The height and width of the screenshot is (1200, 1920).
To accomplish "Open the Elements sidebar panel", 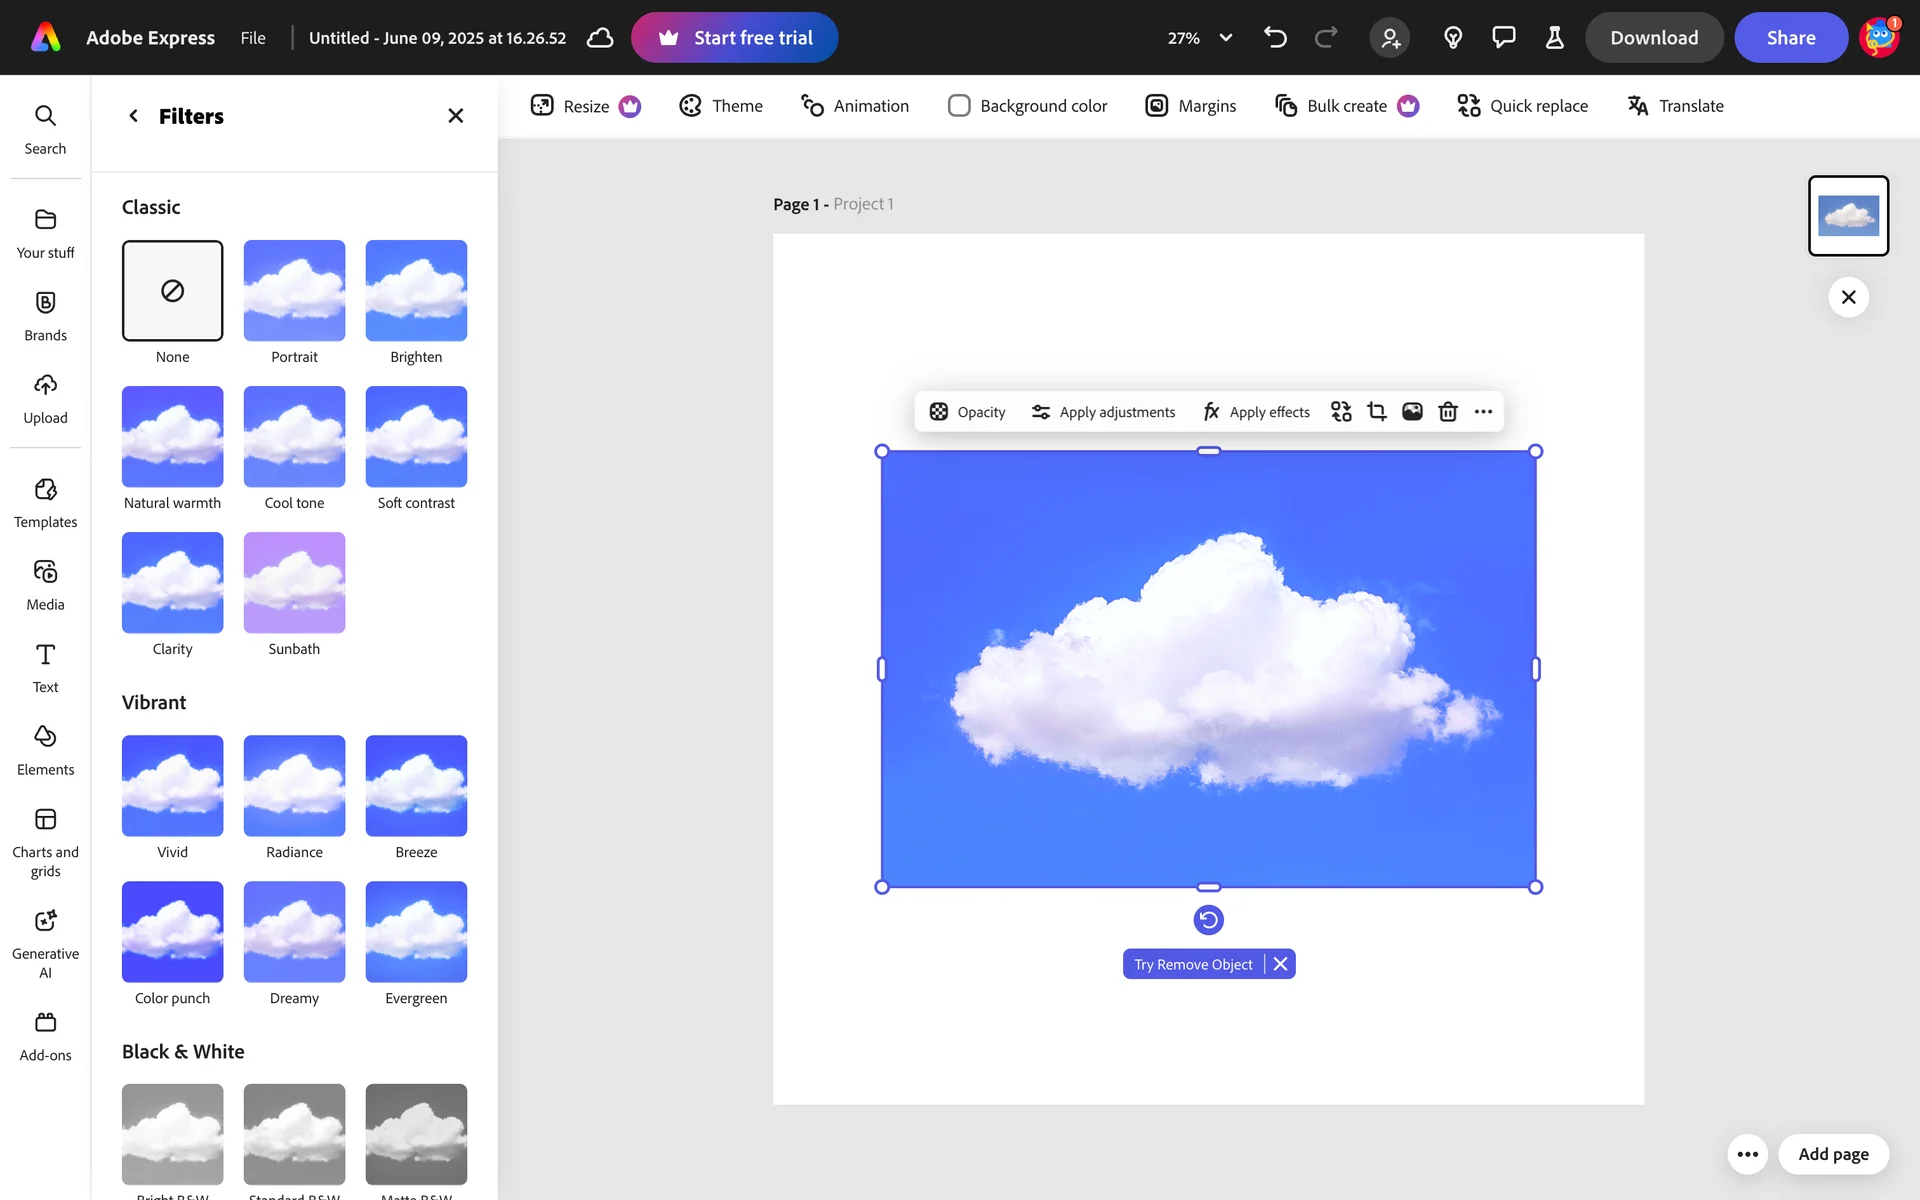I will coord(45,750).
